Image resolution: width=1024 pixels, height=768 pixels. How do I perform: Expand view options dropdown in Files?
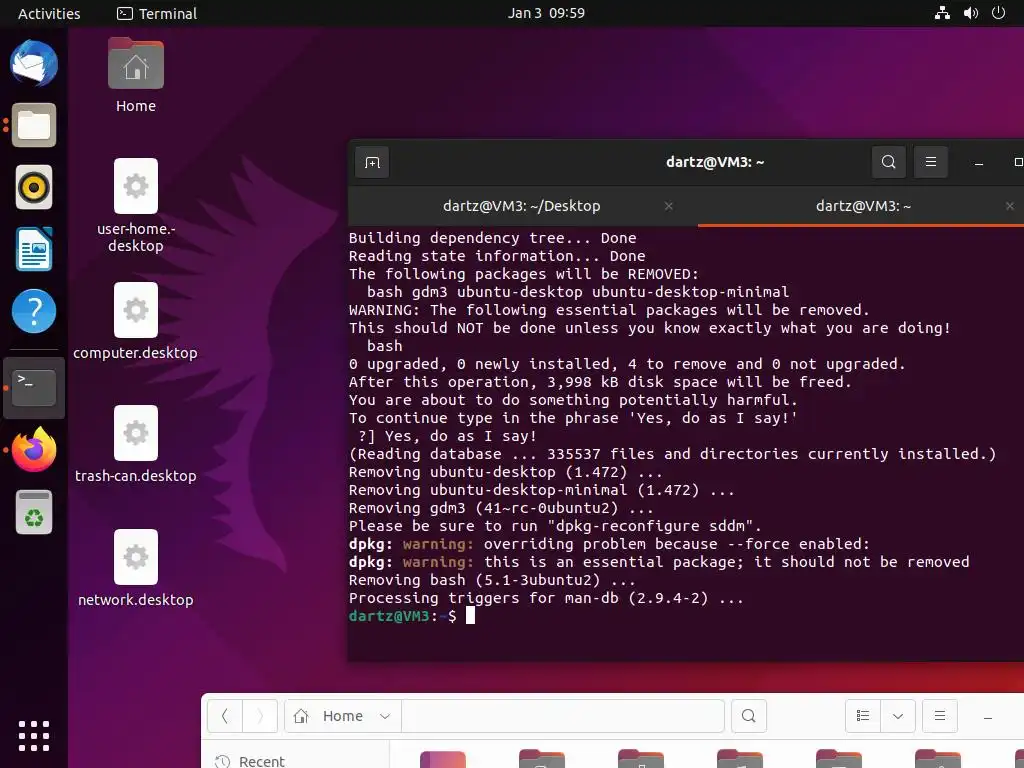click(x=898, y=716)
